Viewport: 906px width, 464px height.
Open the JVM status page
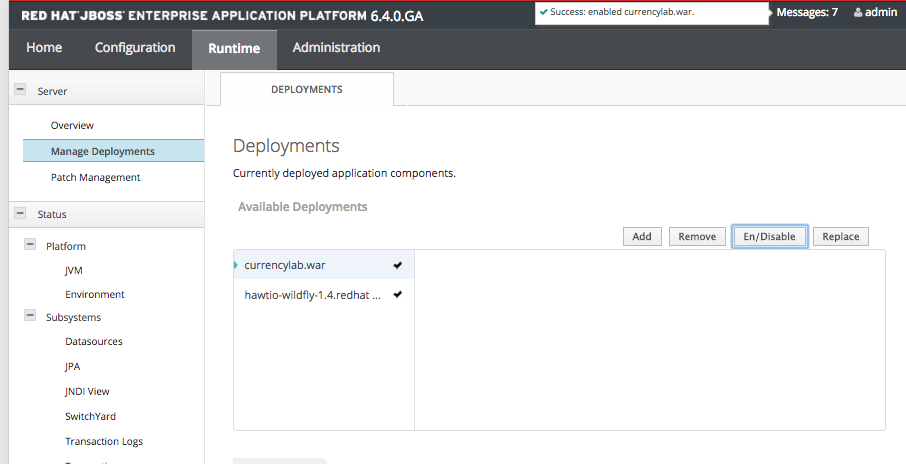(x=74, y=270)
